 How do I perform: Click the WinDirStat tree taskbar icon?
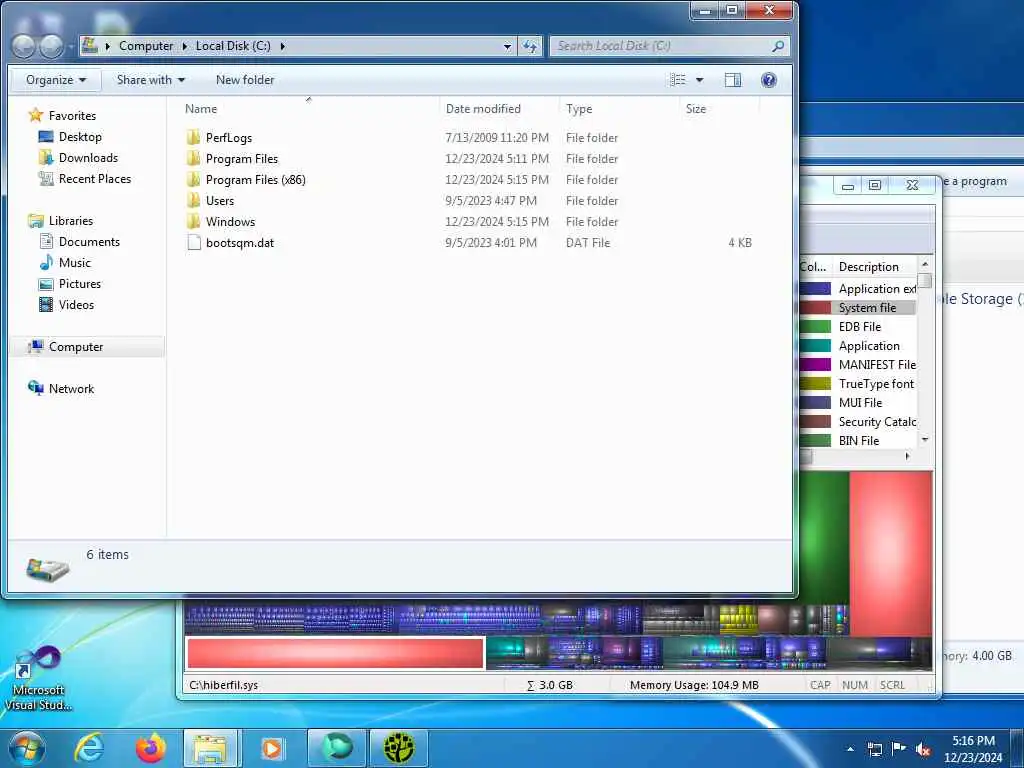pyautogui.click(x=398, y=748)
